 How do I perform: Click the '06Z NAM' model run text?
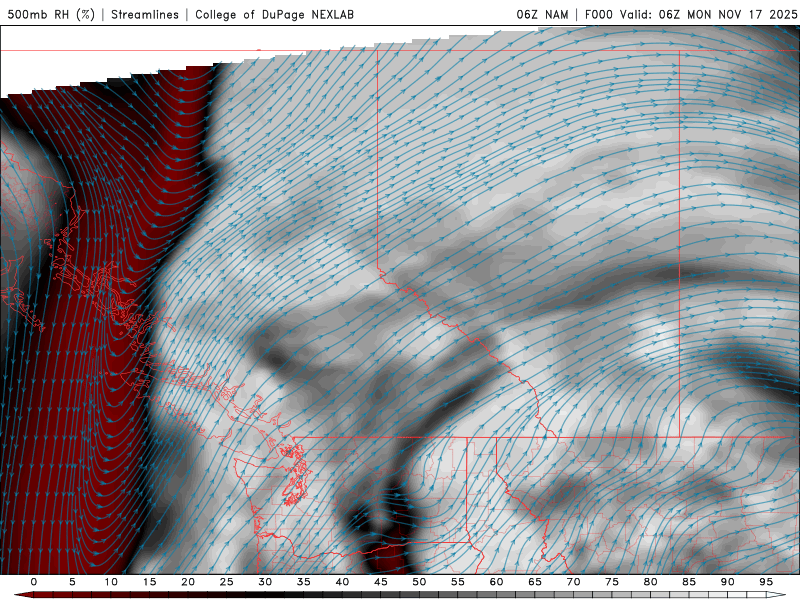(x=542, y=14)
